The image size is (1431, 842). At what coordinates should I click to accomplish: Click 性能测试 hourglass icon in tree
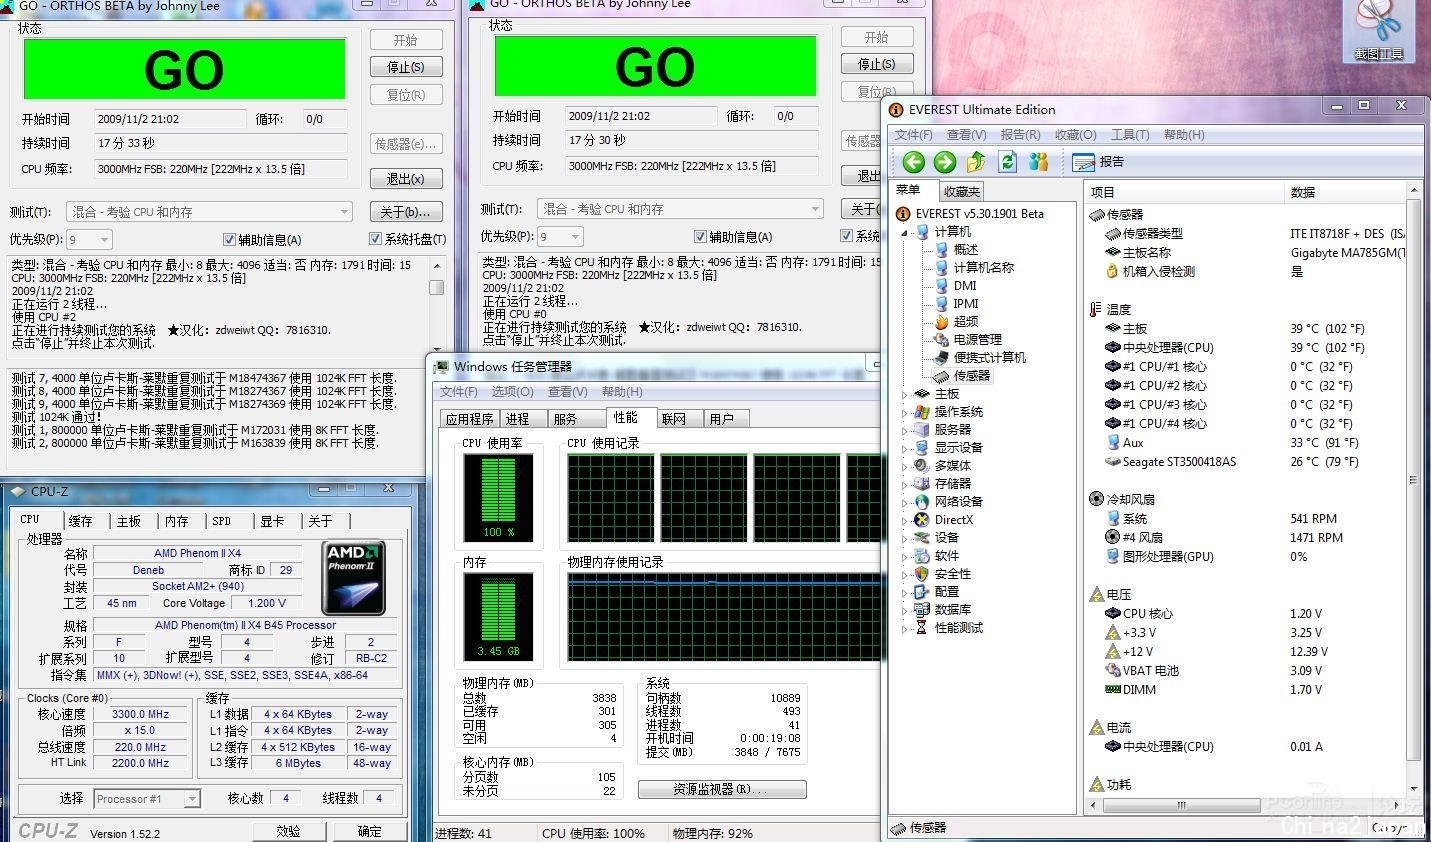(x=922, y=628)
